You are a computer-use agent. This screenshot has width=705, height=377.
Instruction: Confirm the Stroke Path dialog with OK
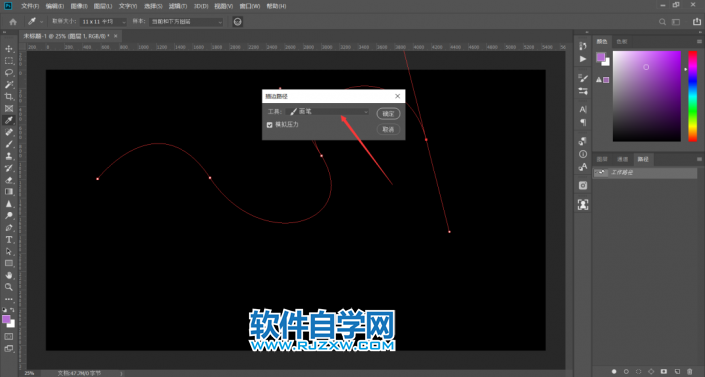[x=388, y=114]
